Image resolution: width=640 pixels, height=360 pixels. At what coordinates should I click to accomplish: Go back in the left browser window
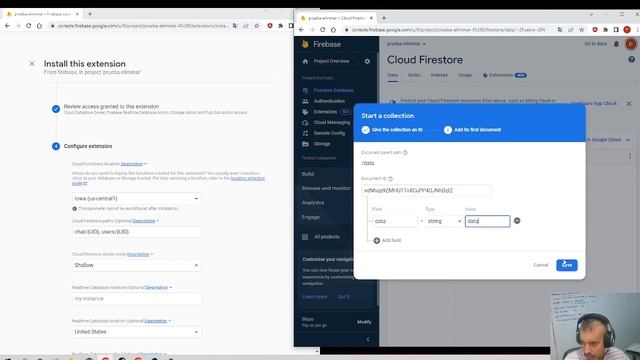coord(7,26)
